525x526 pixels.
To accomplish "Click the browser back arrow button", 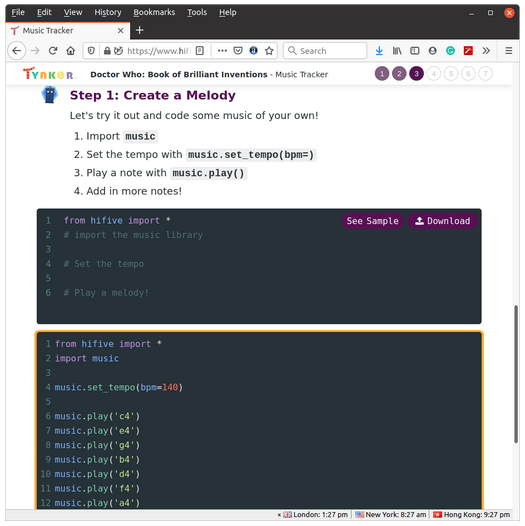I will [16, 51].
